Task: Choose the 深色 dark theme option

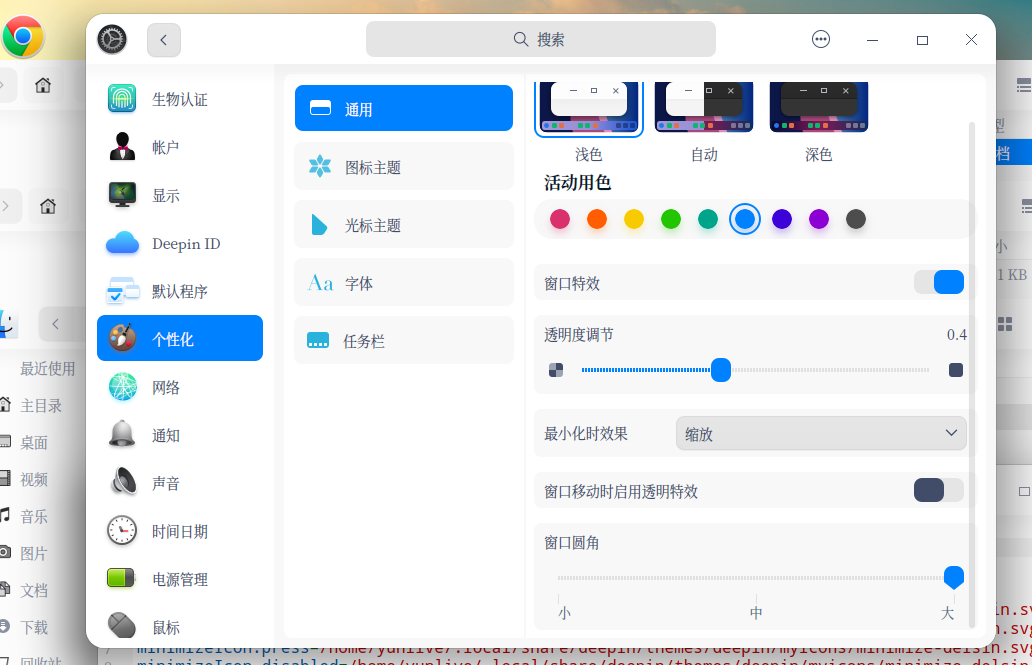Action: pyautogui.click(x=818, y=108)
